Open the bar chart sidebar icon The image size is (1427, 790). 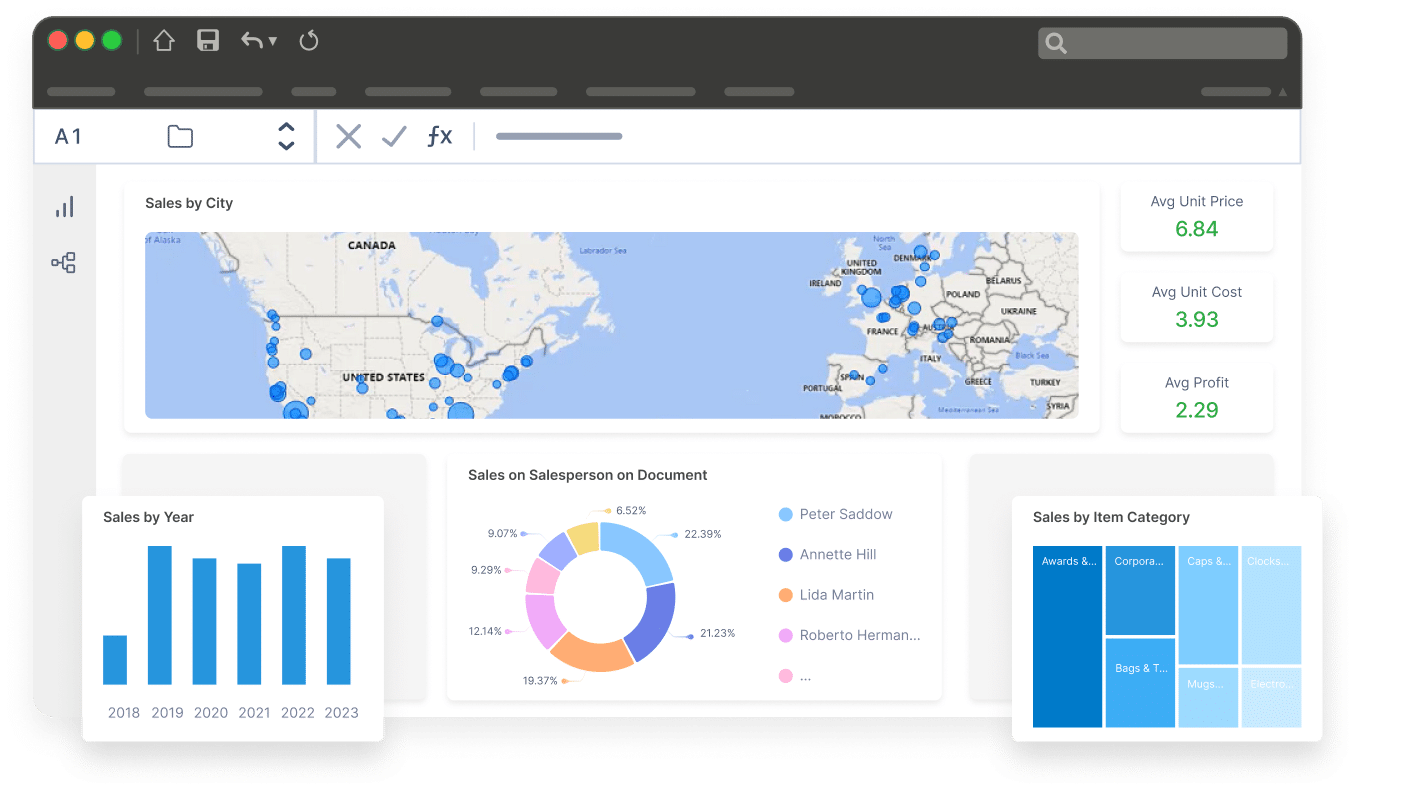pos(65,207)
